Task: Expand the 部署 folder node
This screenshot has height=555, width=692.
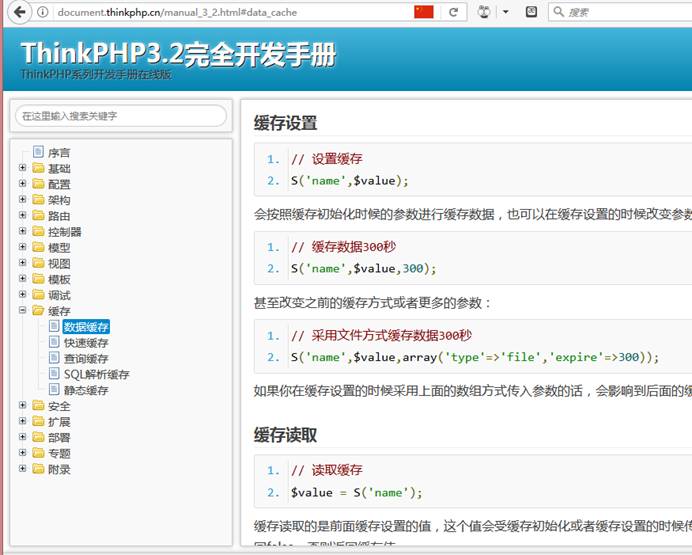Action: pyautogui.click(x=23, y=437)
